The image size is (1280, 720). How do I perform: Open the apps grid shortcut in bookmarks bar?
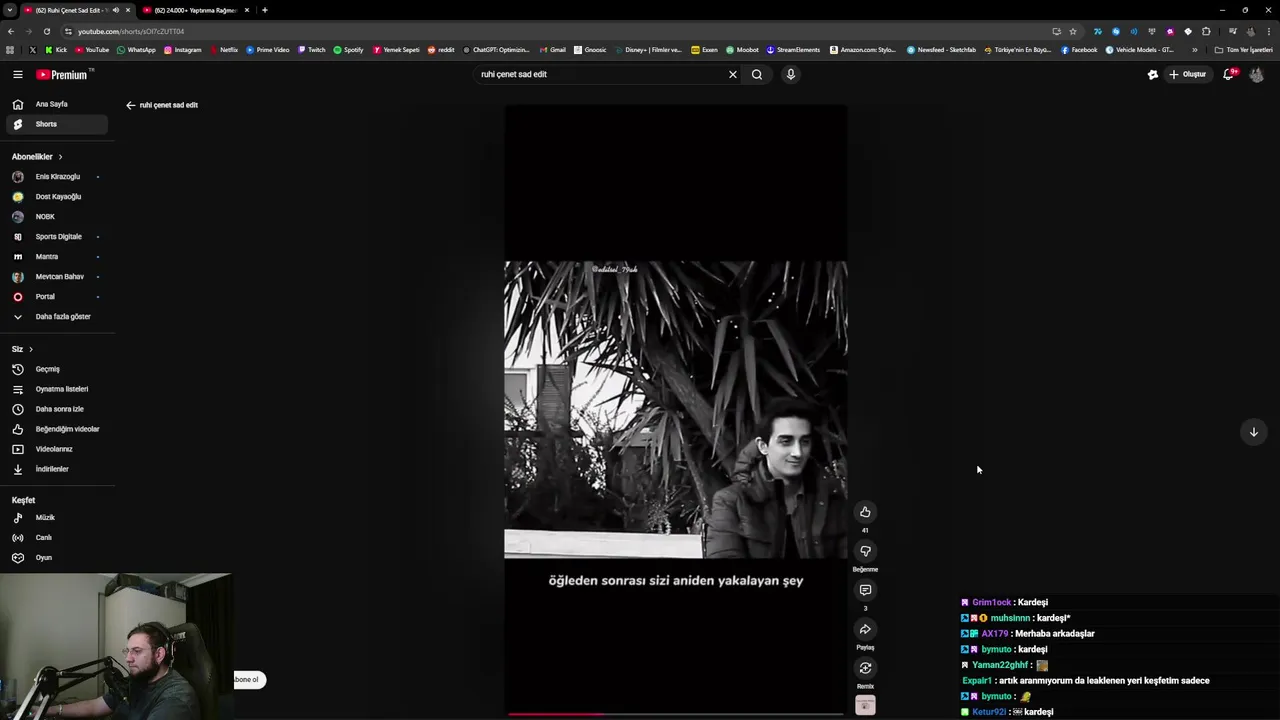10,50
